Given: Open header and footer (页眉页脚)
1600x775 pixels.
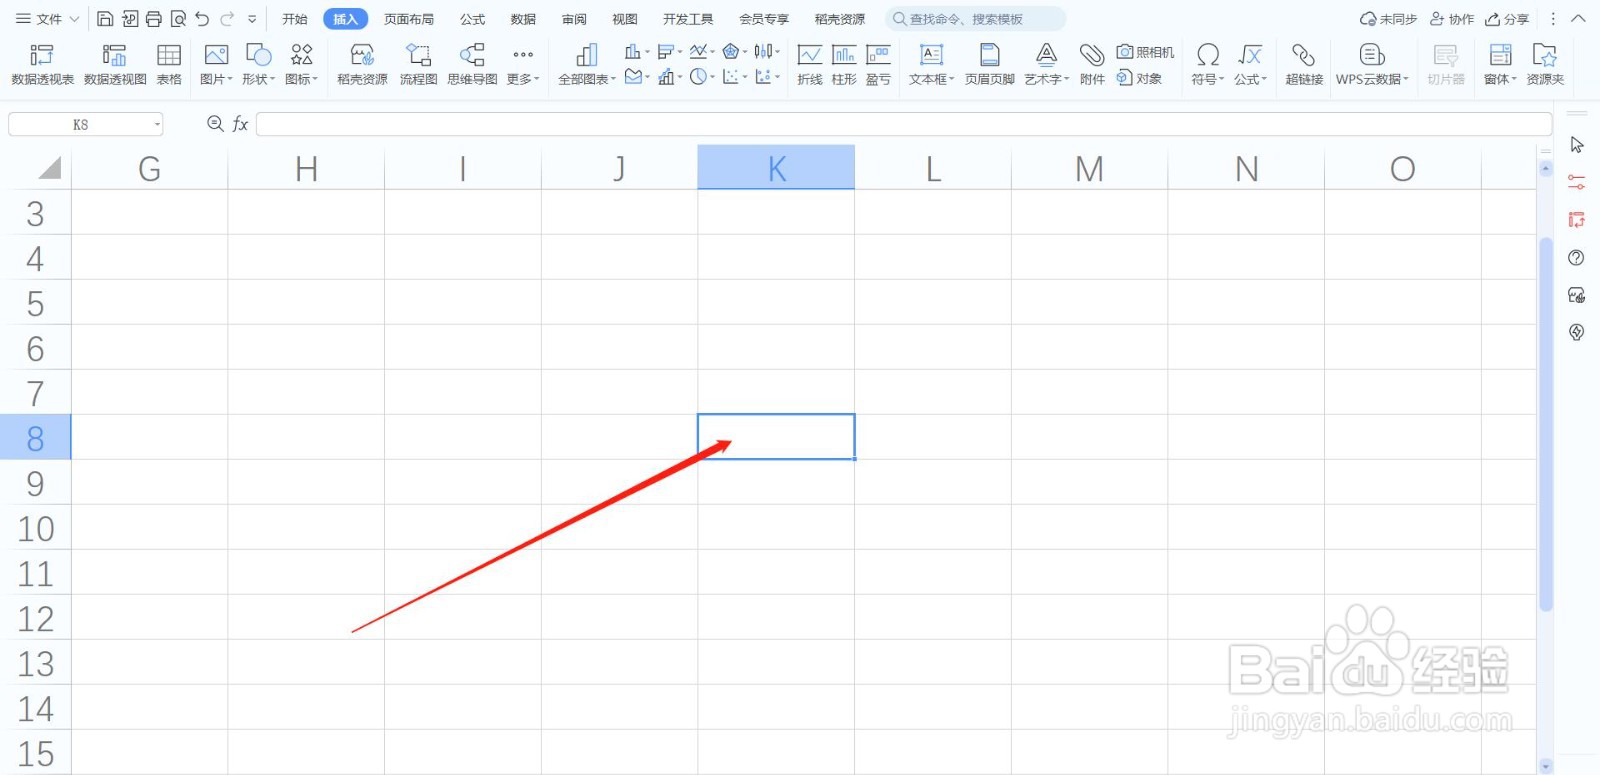Looking at the screenshot, I should click(x=989, y=64).
